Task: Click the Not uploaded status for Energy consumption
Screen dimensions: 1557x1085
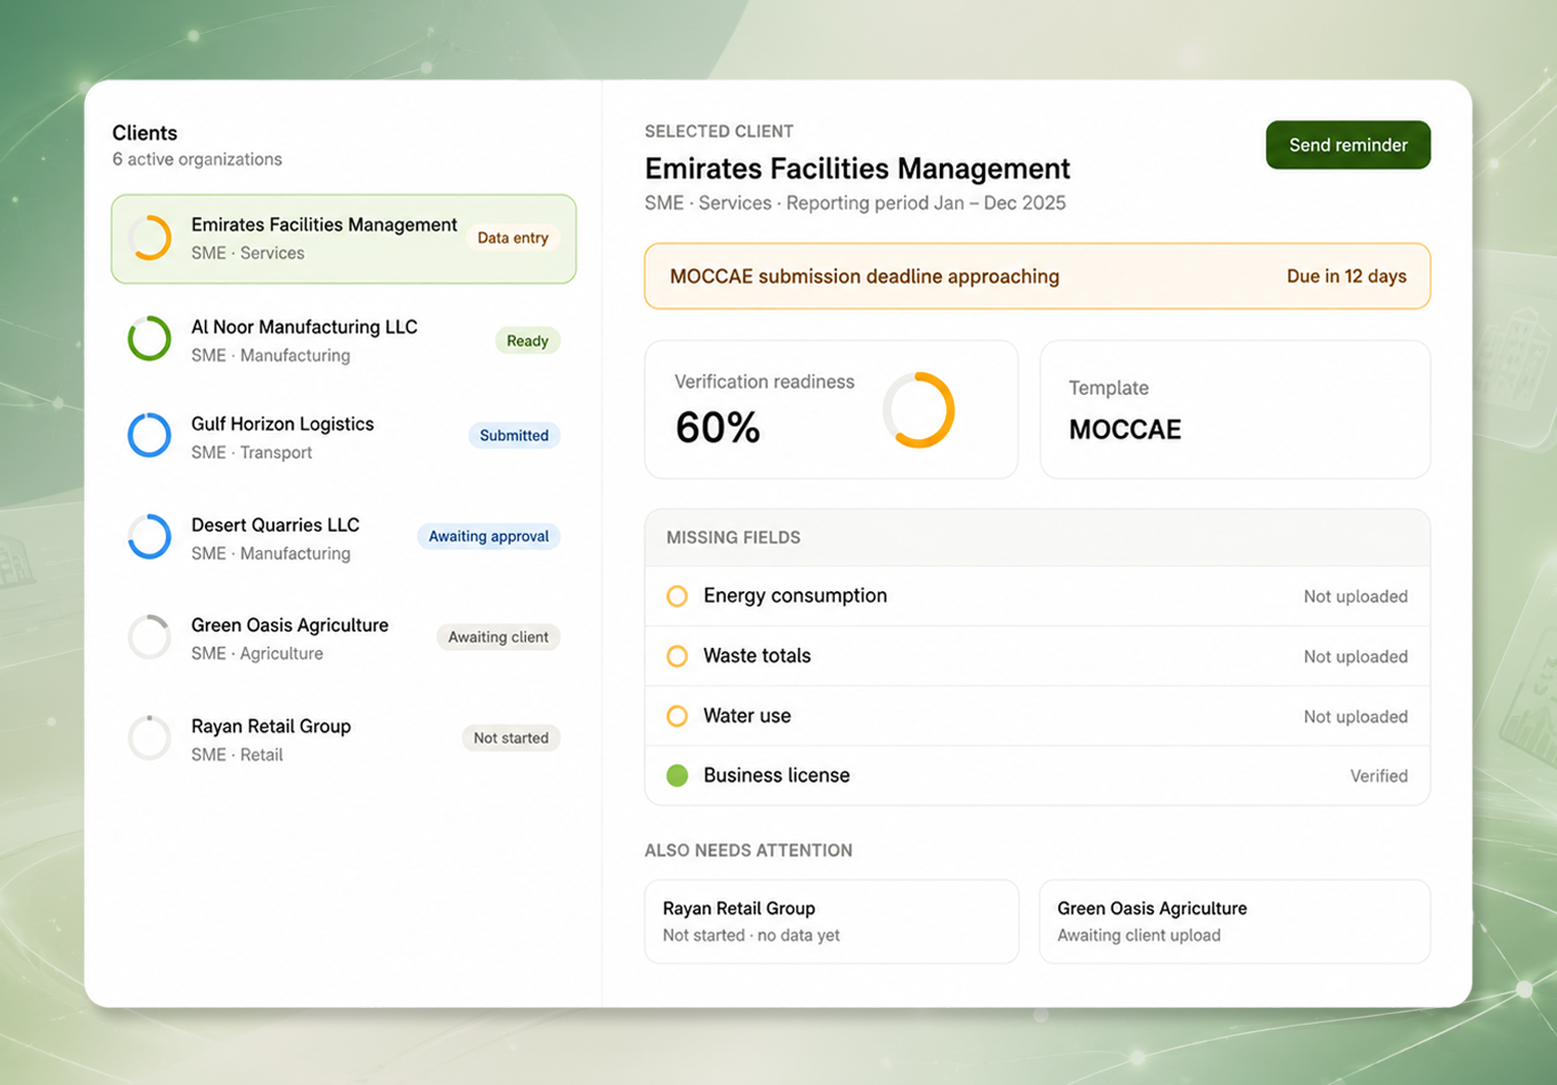Action: (1355, 597)
